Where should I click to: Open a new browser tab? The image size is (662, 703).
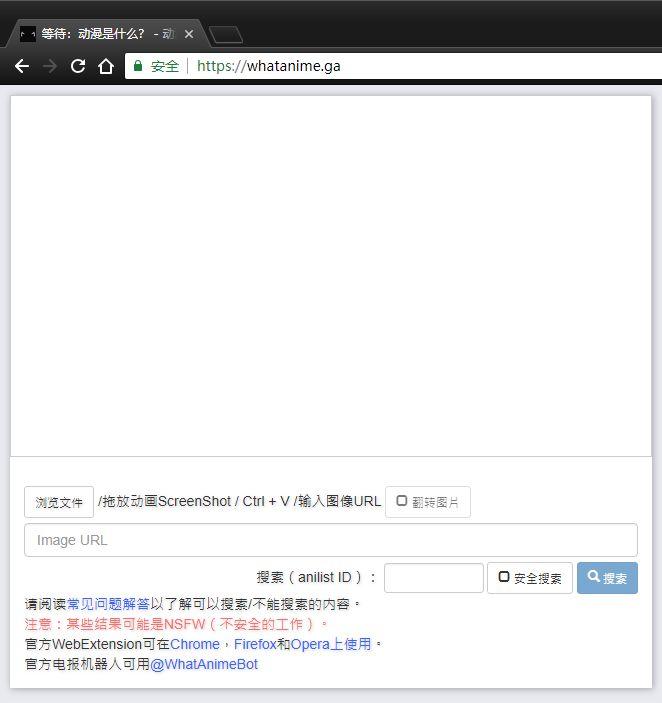[x=226, y=35]
